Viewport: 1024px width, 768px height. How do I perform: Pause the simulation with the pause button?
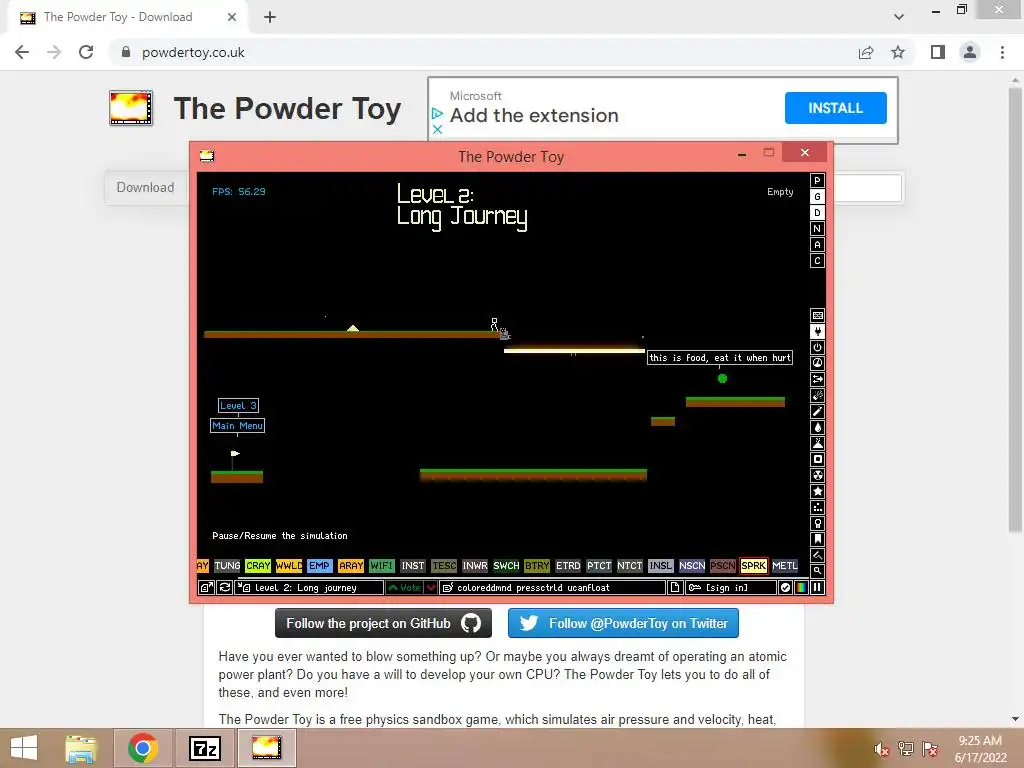tap(817, 588)
